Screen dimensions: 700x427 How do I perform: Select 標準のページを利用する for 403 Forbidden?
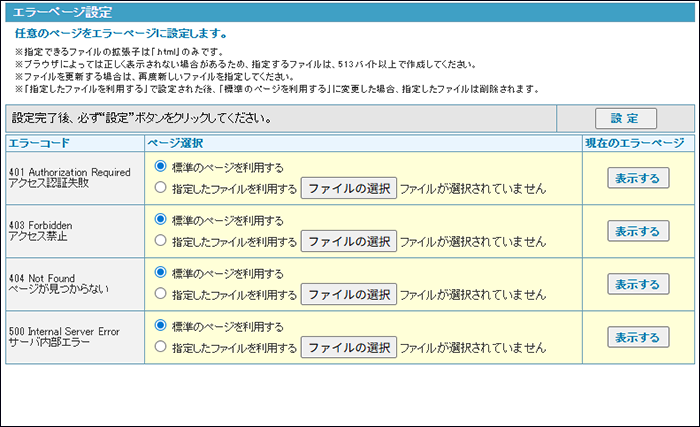coord(161,220)
